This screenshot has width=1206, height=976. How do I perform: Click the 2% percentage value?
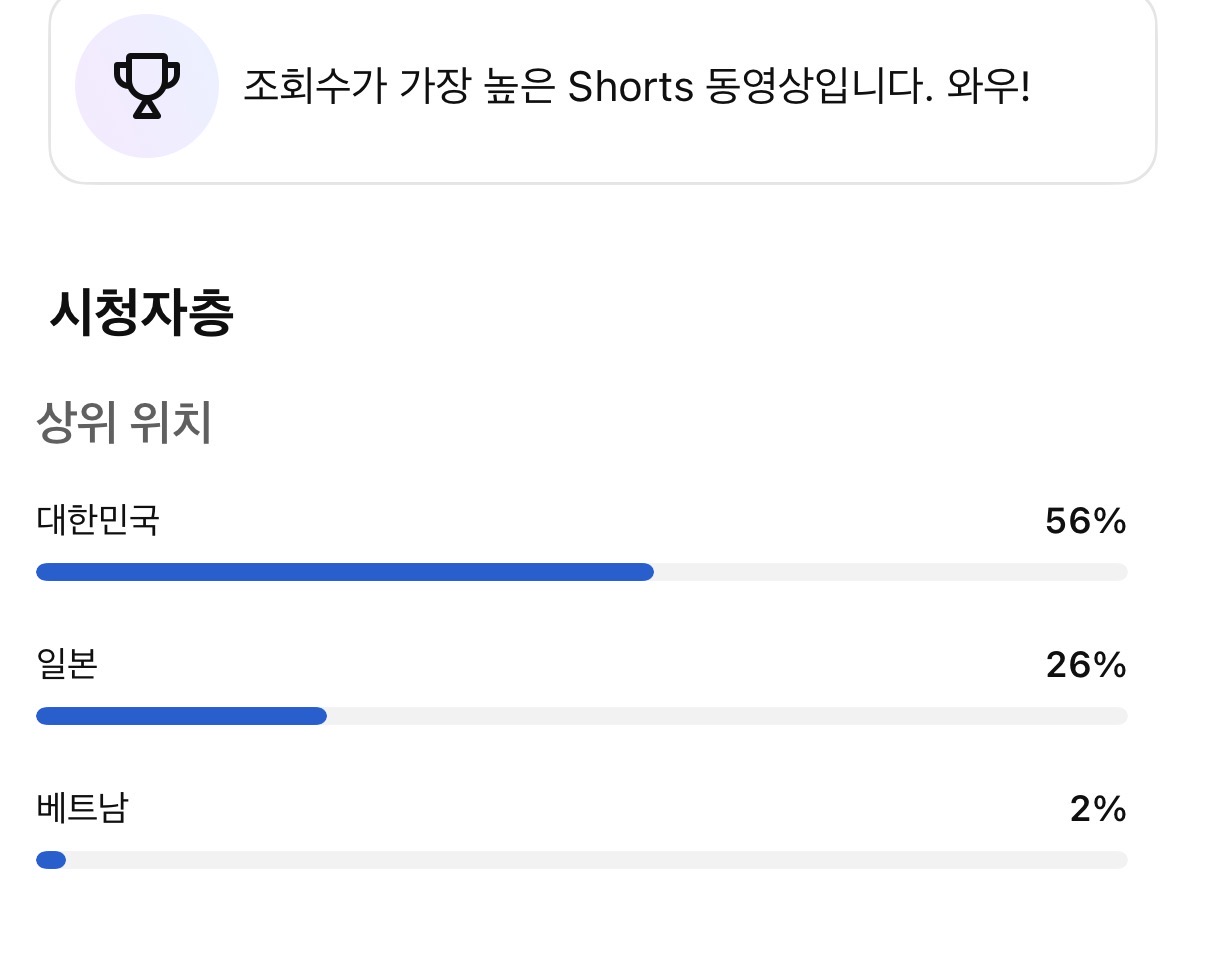point(1097,809)
